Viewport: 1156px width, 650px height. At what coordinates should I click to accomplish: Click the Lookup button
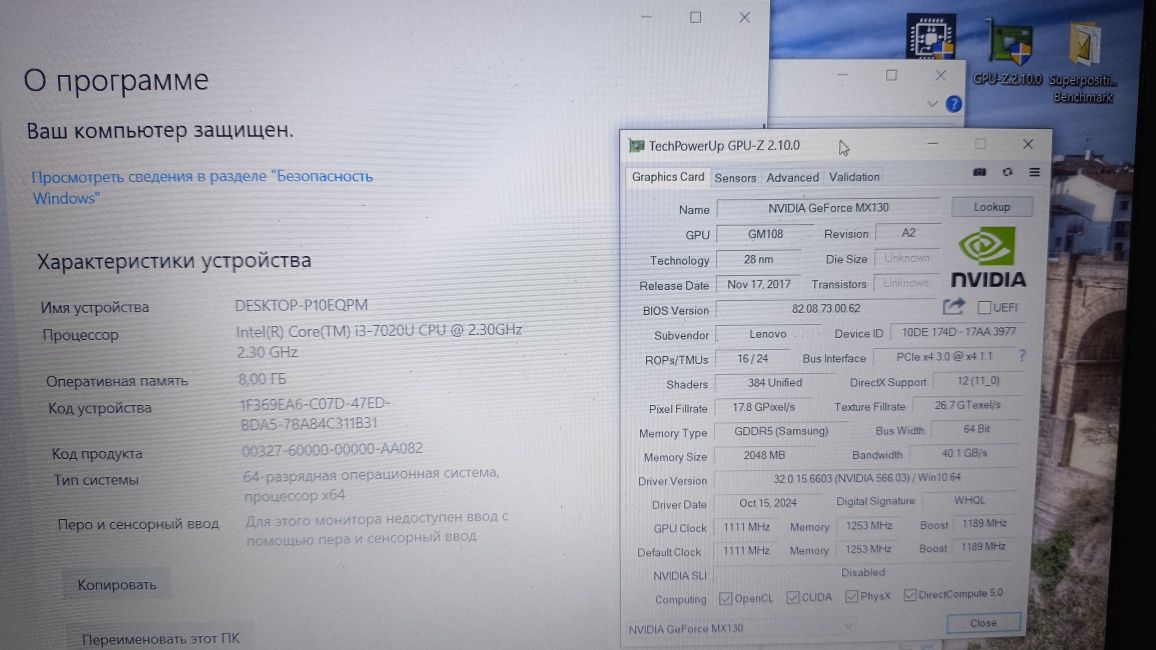tap(992, 207)
